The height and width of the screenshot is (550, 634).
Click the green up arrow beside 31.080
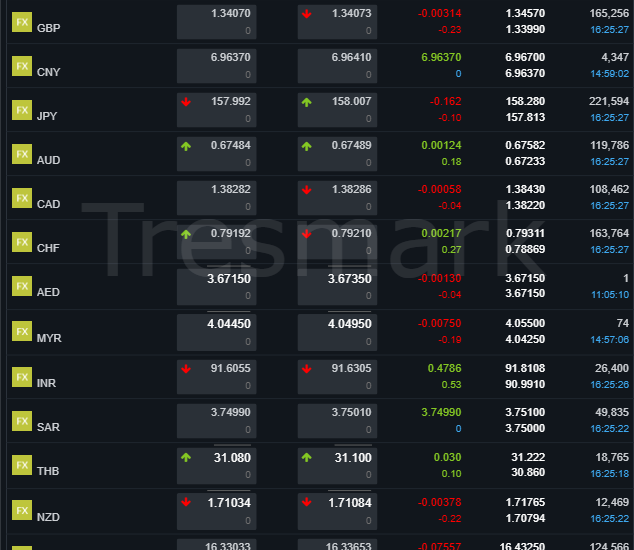(x=186, y=457)
